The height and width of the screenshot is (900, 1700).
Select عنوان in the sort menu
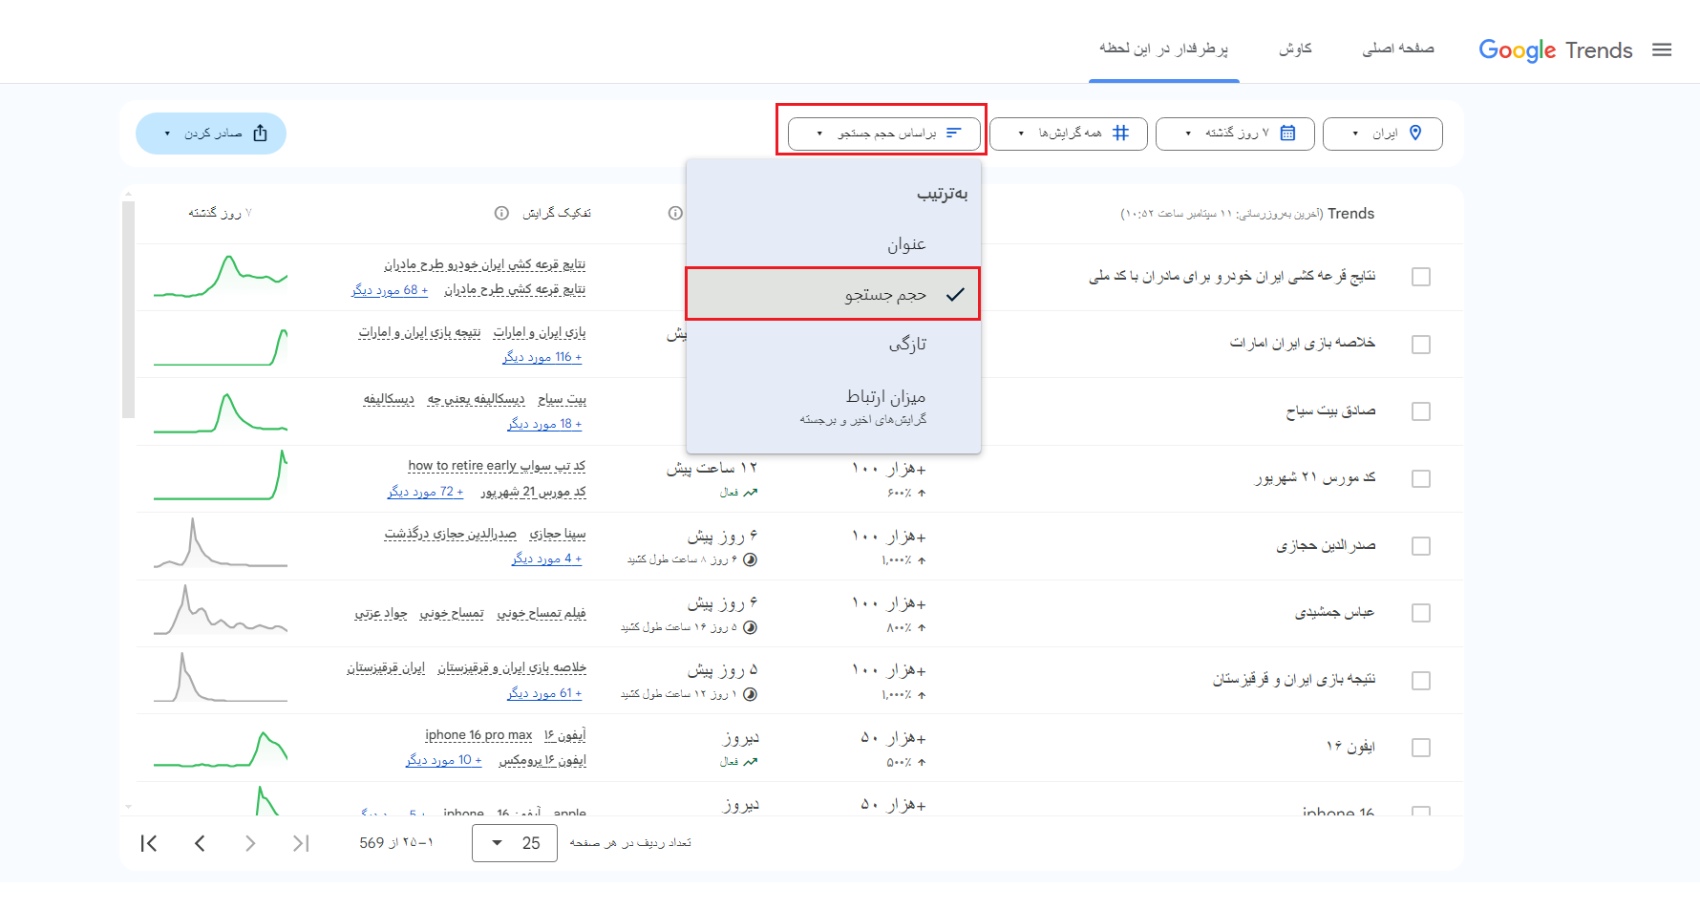(833, 244)
